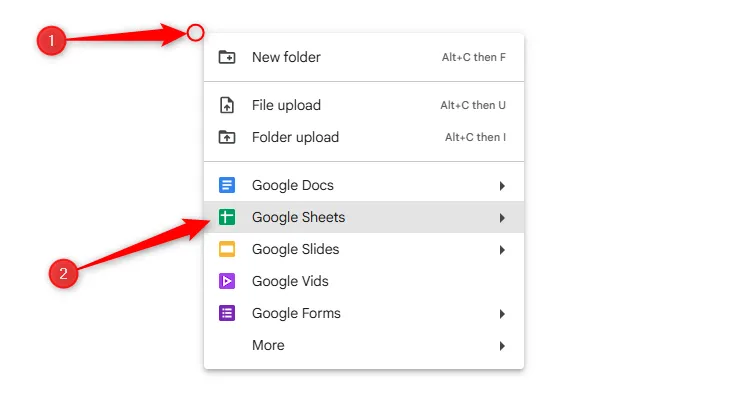The width and height of the screenshot is (750, 404).
Task: Click the Alt+C then F shortcut text
Action: (x=474, y=57)
